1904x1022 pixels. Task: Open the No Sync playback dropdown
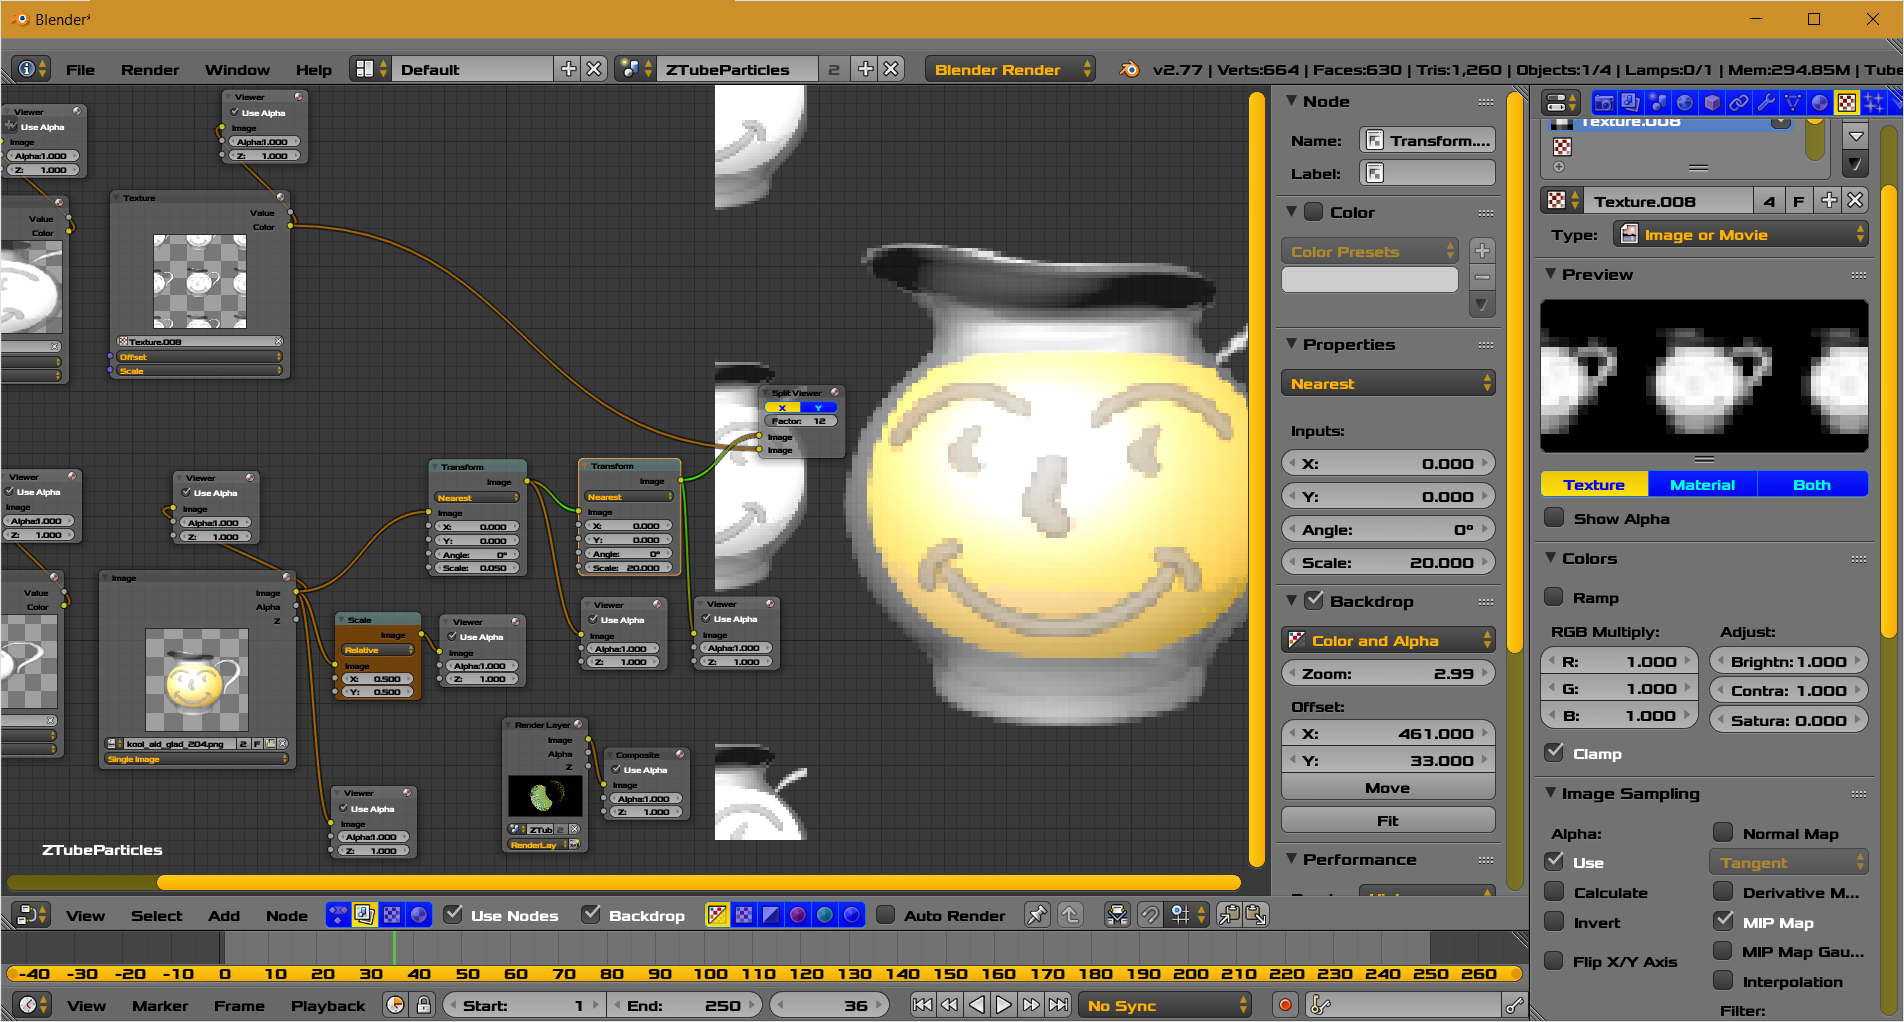coord(1164,1005)
